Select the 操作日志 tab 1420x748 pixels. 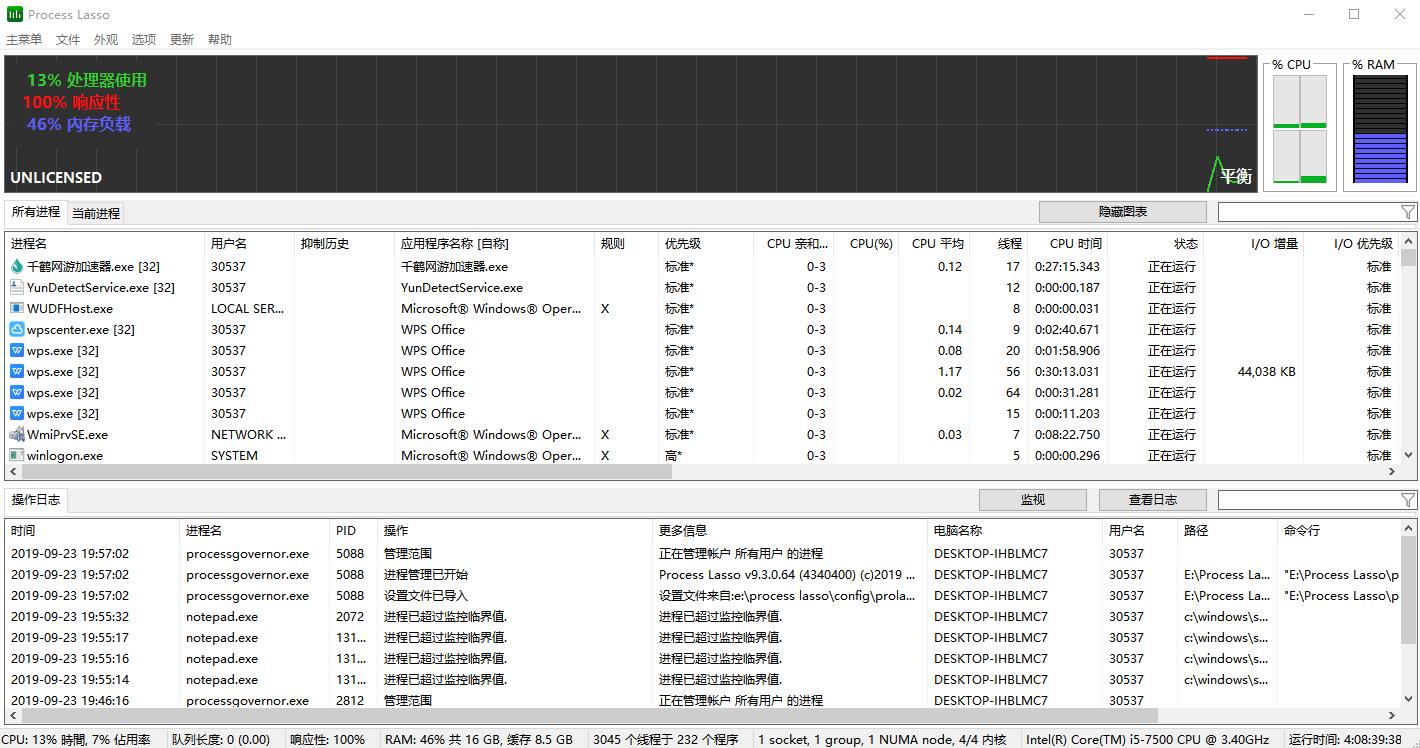36,499
